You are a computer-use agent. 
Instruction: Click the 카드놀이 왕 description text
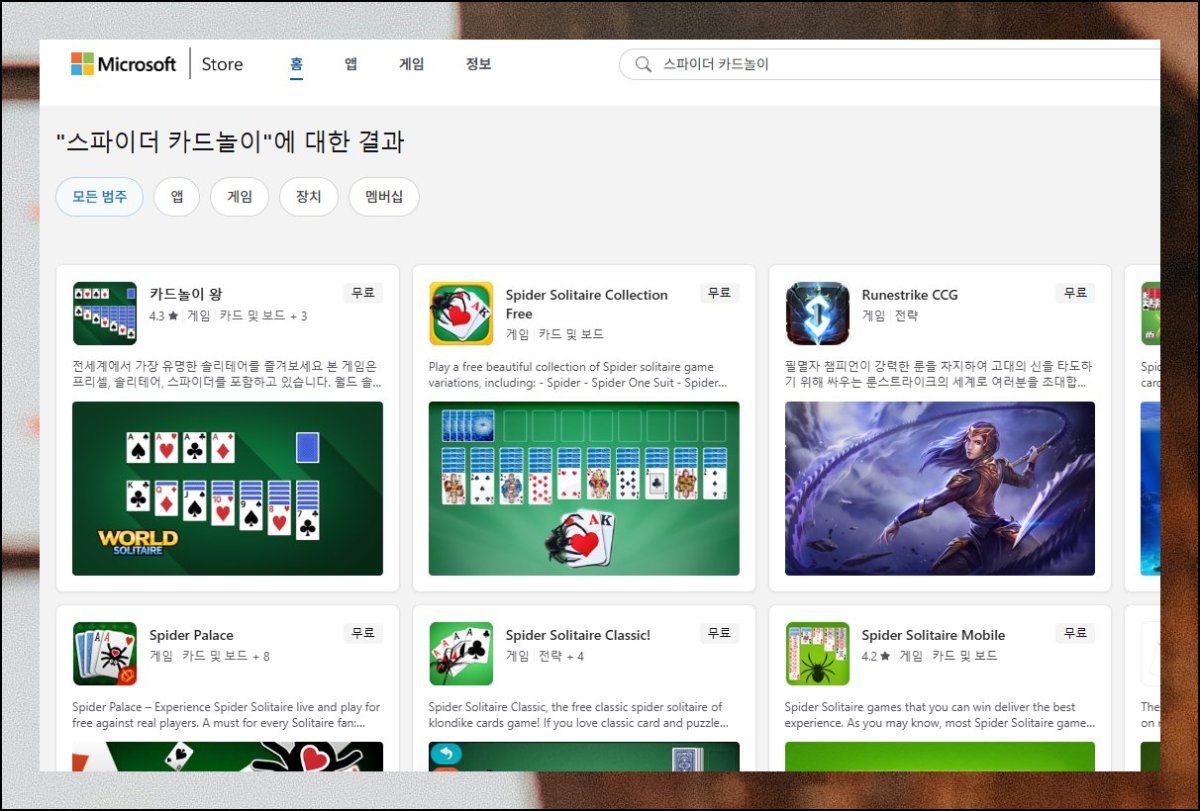click(226, 374)
